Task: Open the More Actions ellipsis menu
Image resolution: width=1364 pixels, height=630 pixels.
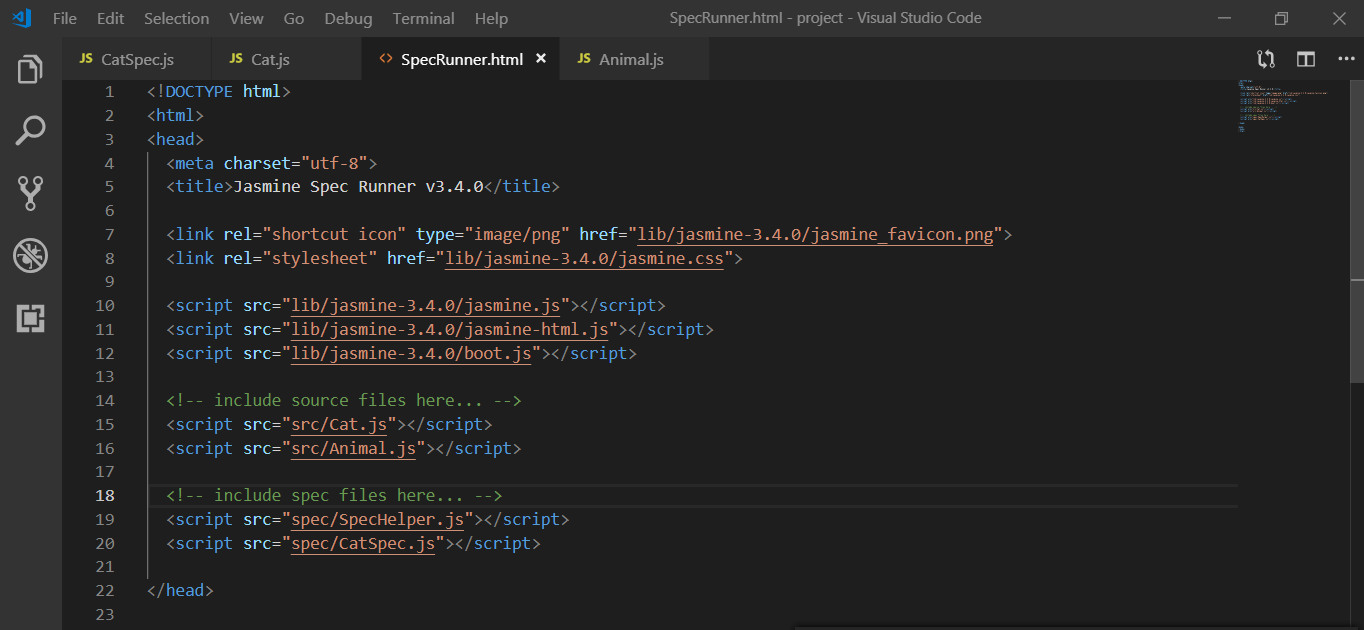Action: 1346,59
